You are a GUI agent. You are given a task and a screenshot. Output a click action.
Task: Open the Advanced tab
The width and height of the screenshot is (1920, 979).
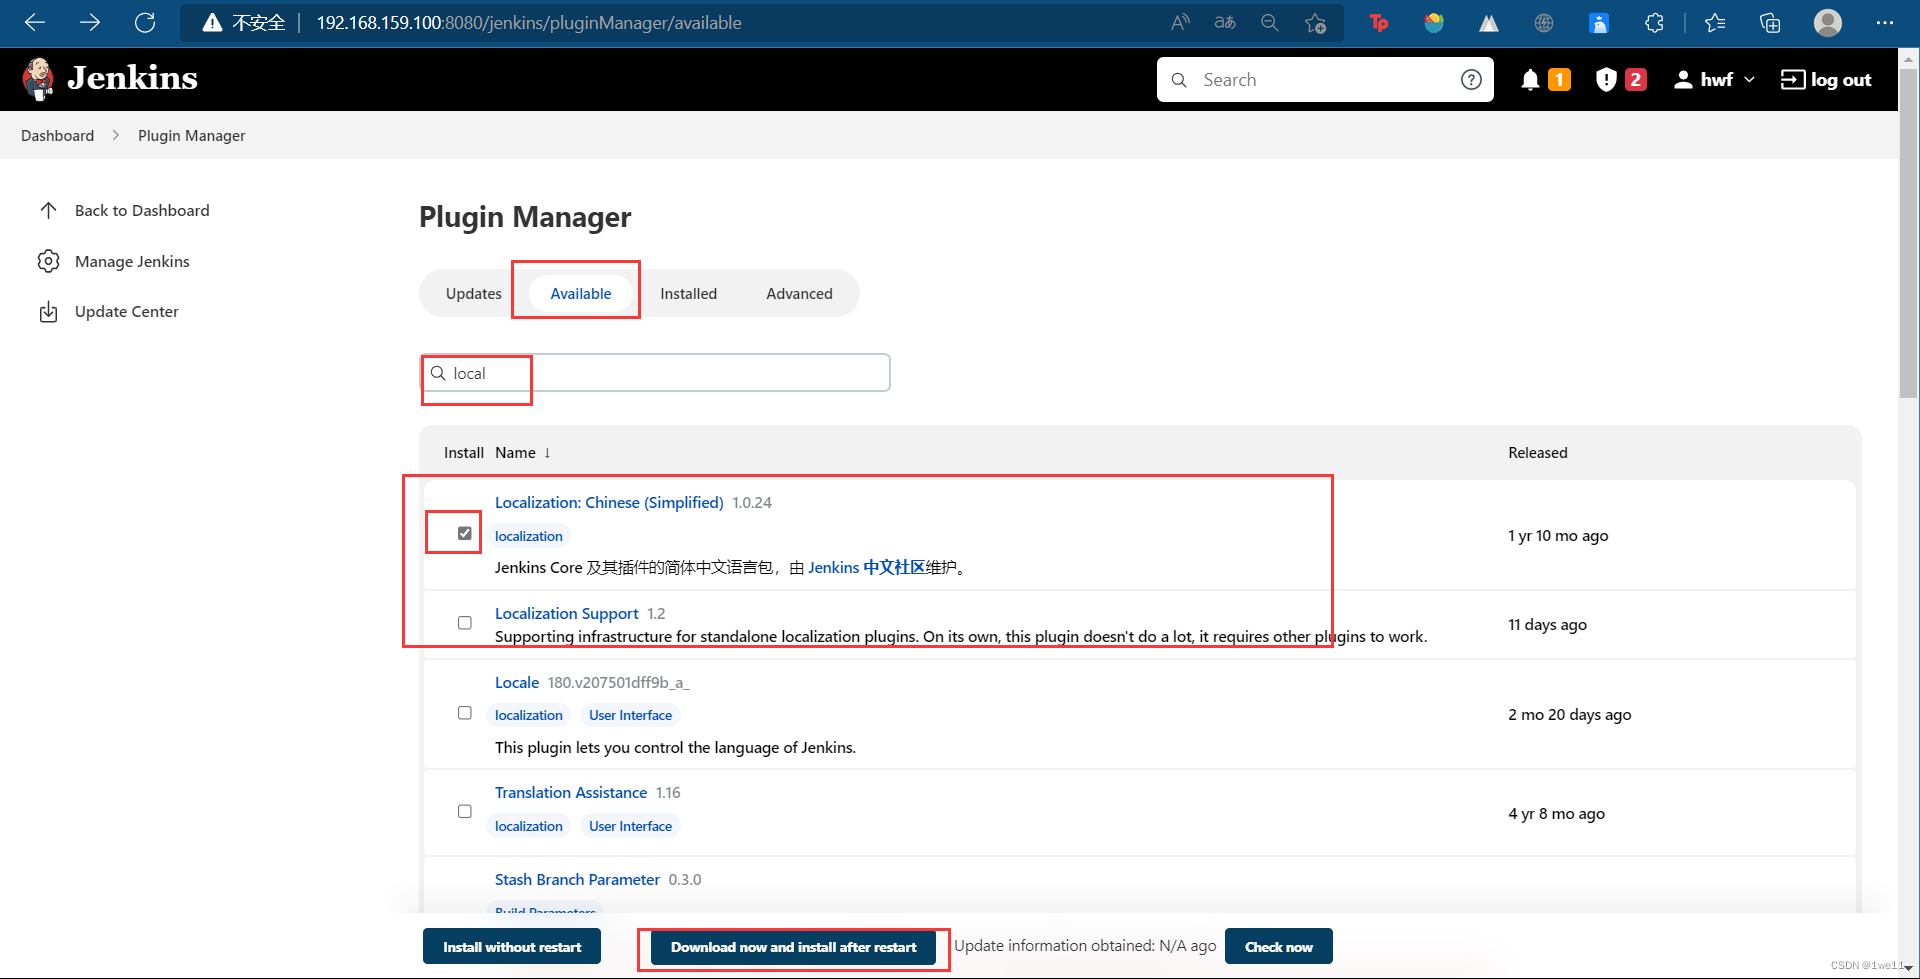(799, 293)
